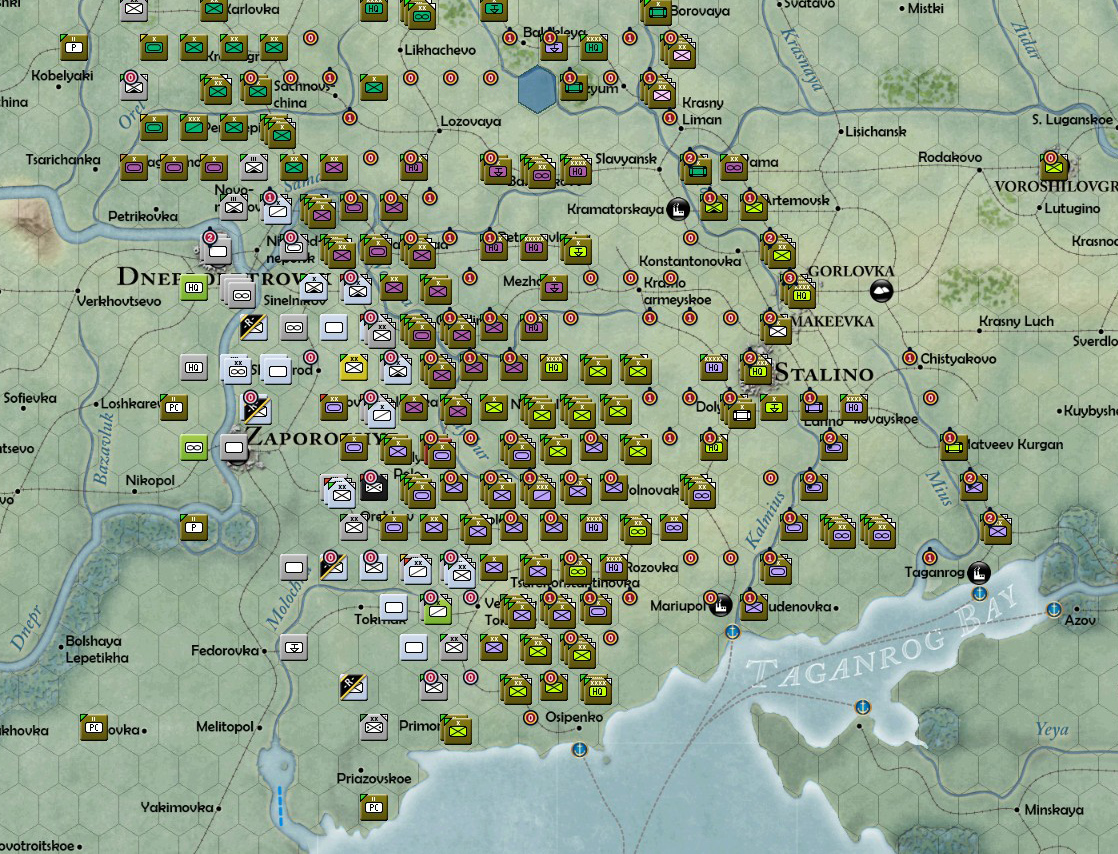This screenshot has height=854, width=1118.
Task: Click the green HQ counter west of Dnepropetrovsk
Action: [x=192, y=287]
